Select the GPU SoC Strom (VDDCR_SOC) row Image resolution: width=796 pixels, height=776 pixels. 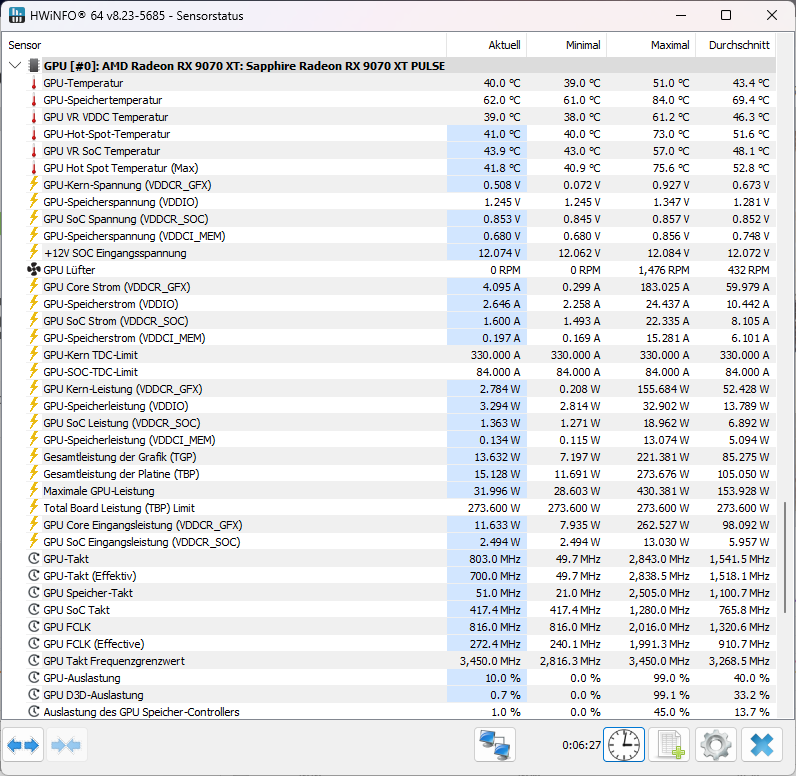(401, 321)
